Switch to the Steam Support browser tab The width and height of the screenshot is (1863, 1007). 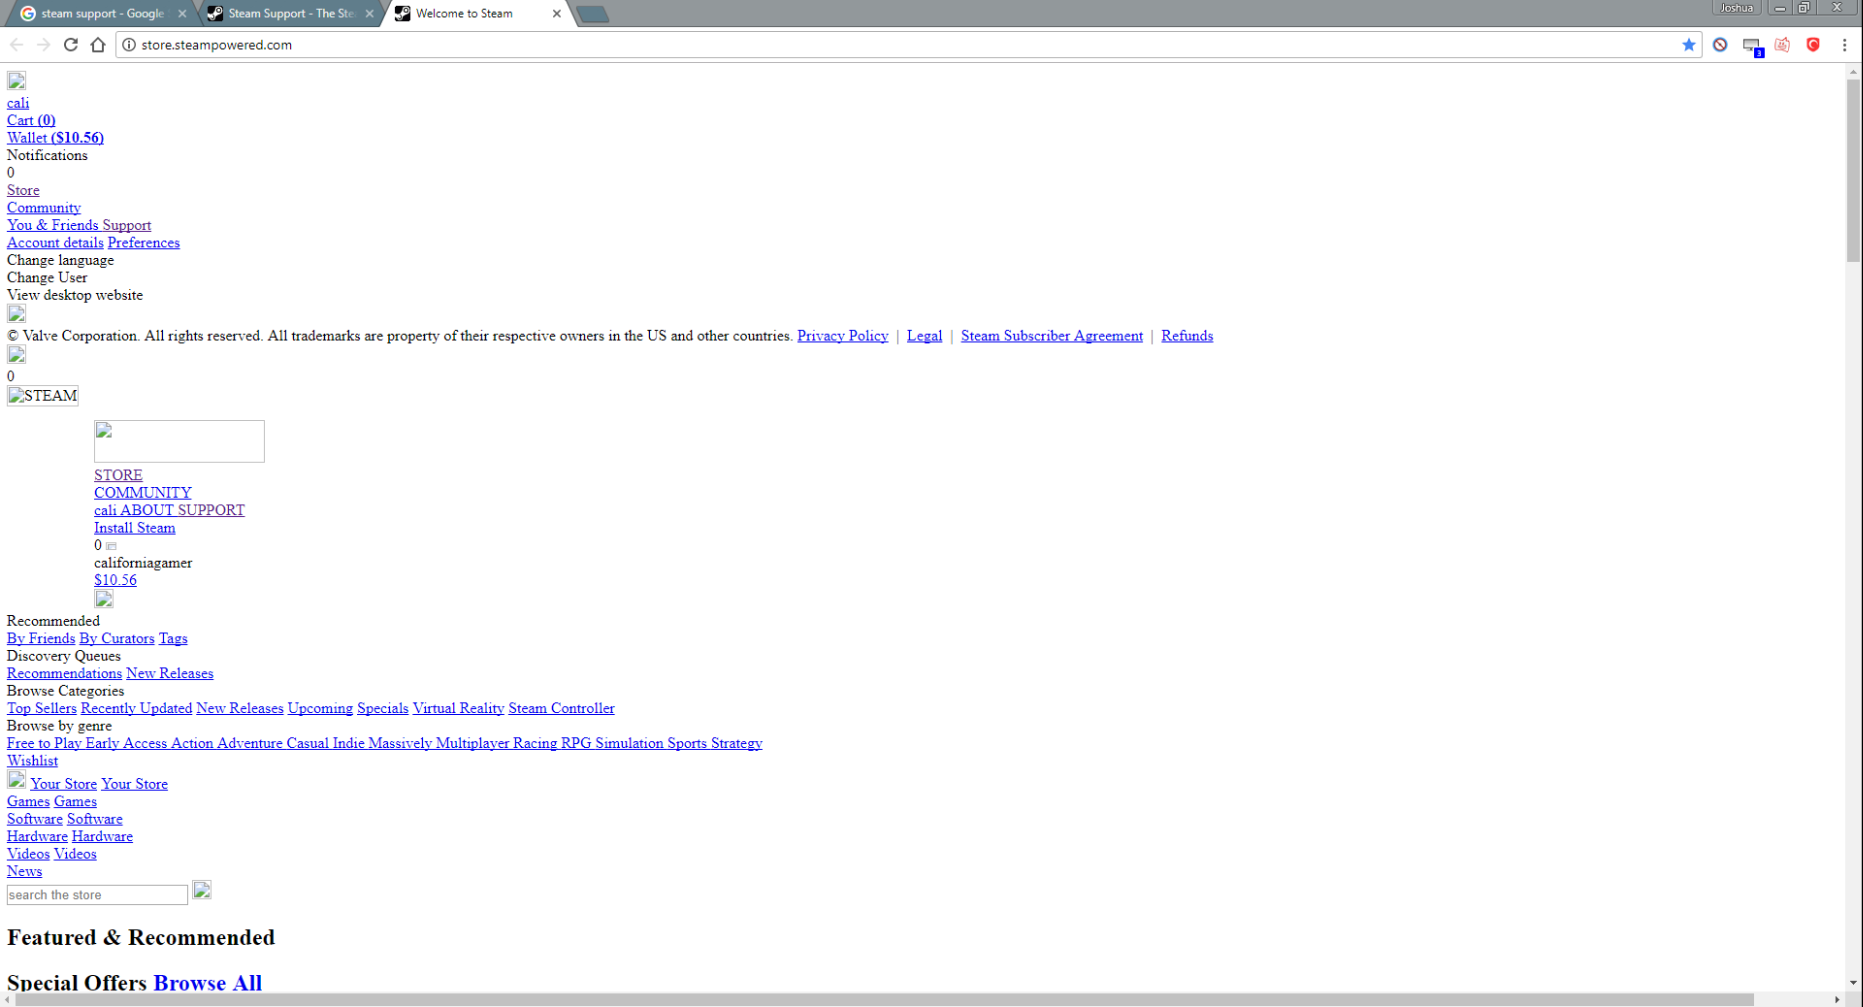[285, 13]
